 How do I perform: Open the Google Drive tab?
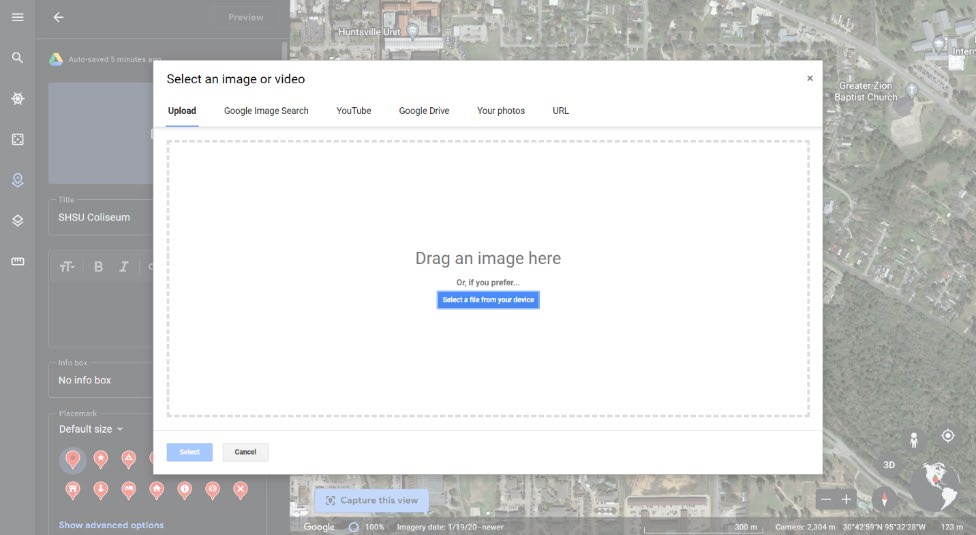click(x=424, y=111)
